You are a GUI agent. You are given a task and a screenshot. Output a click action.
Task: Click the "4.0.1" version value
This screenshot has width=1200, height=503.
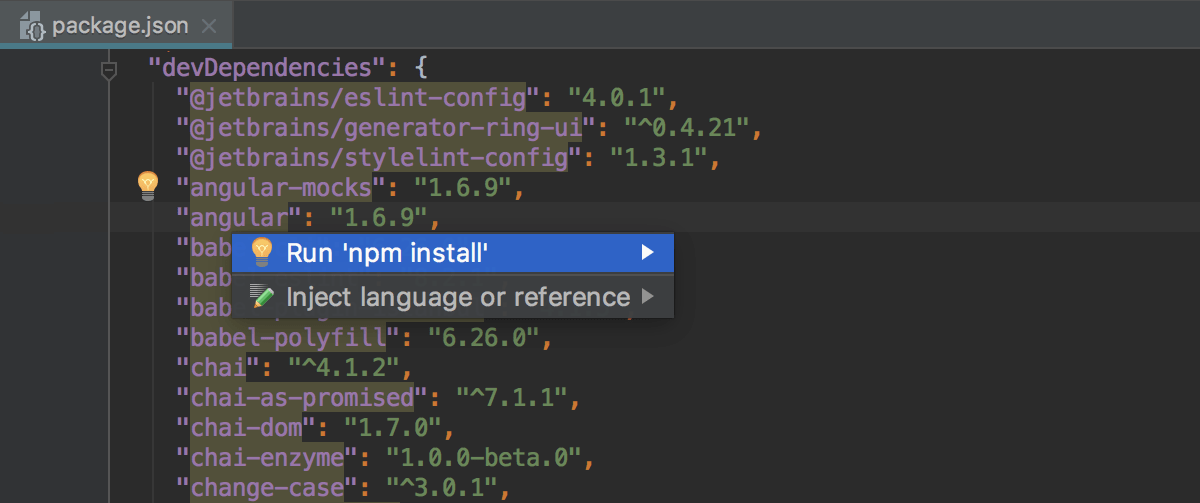coord(617,98)
